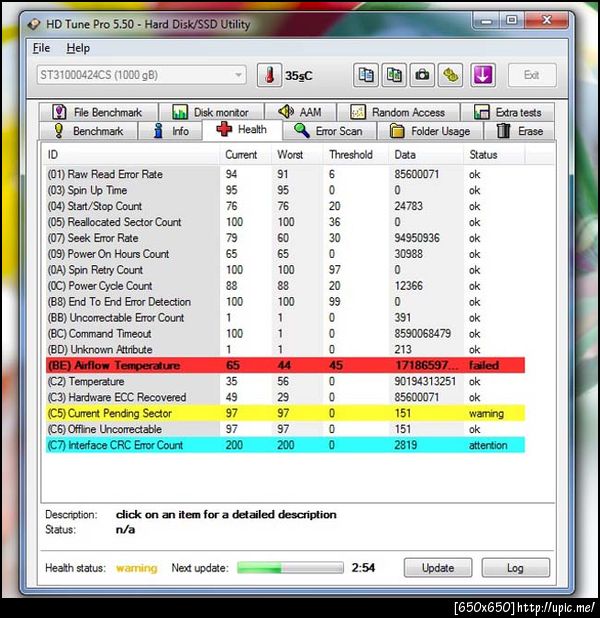Select the (C2) Temperature row
The image size is (600, 618).
click(285, 382)
